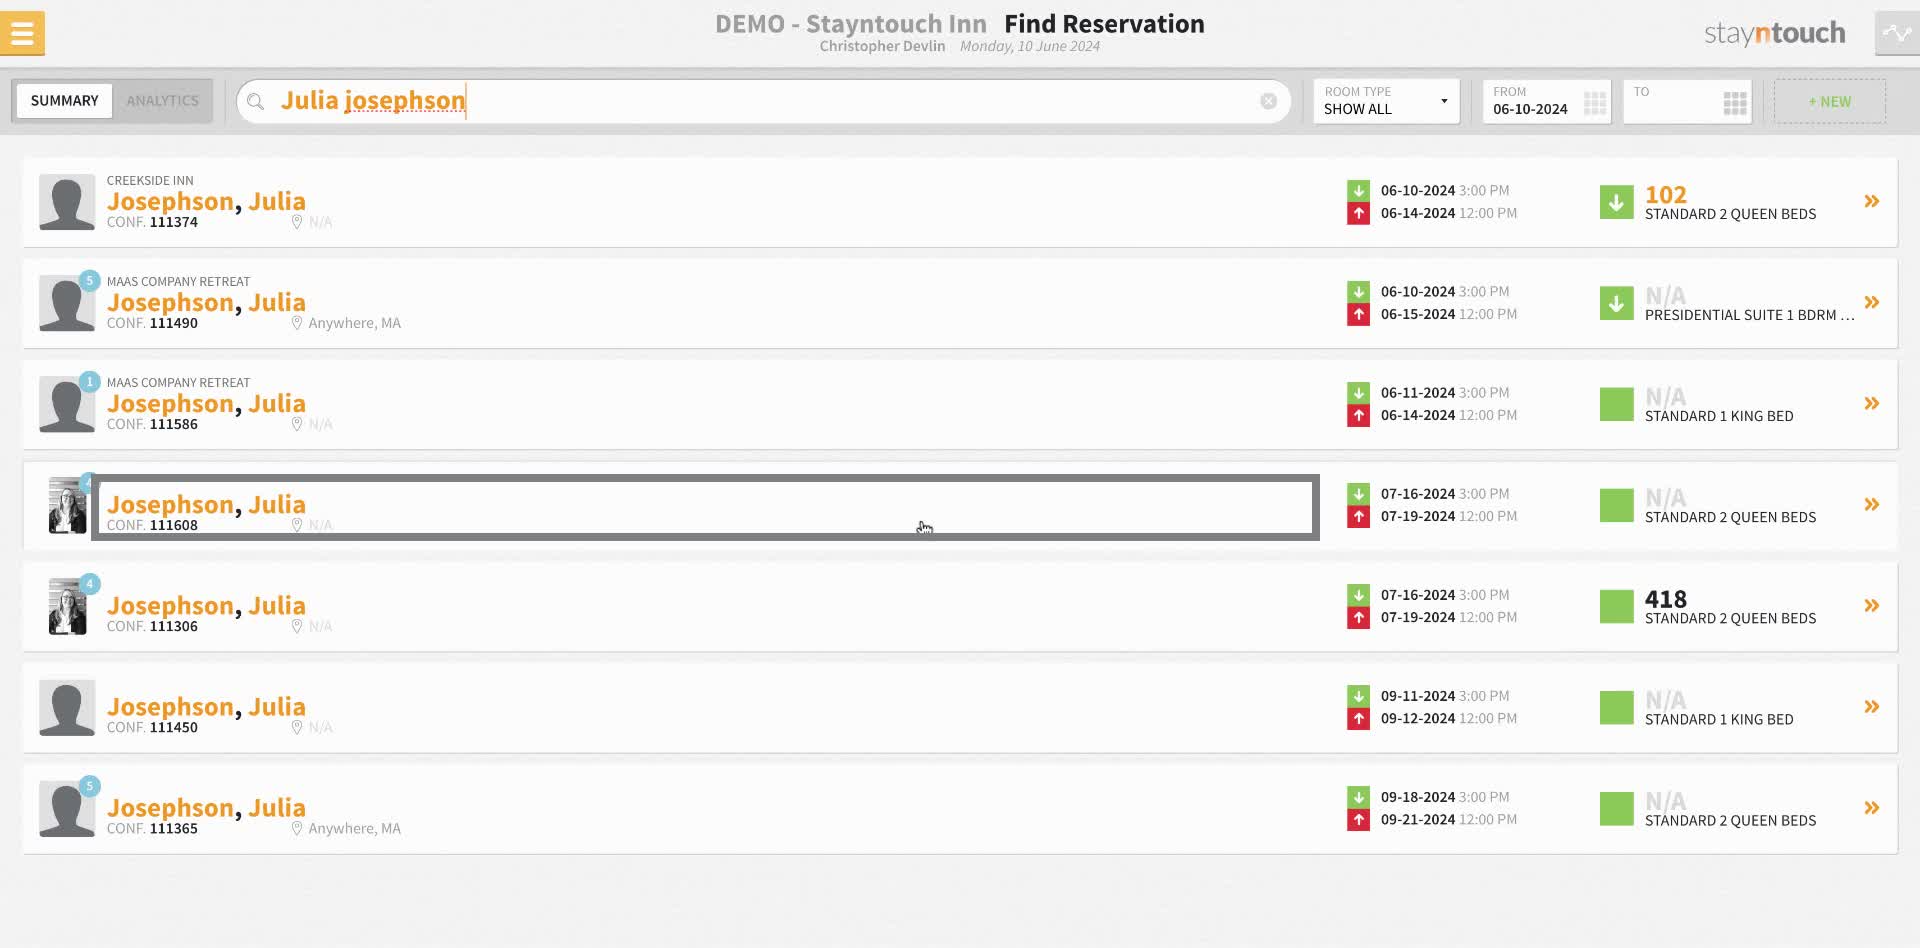Screen dimensions: 1920x948
Task: Click STANDARD 1 KING BED on CONF. 111450
Action: pyautogui.click(x=1719, y=719)
